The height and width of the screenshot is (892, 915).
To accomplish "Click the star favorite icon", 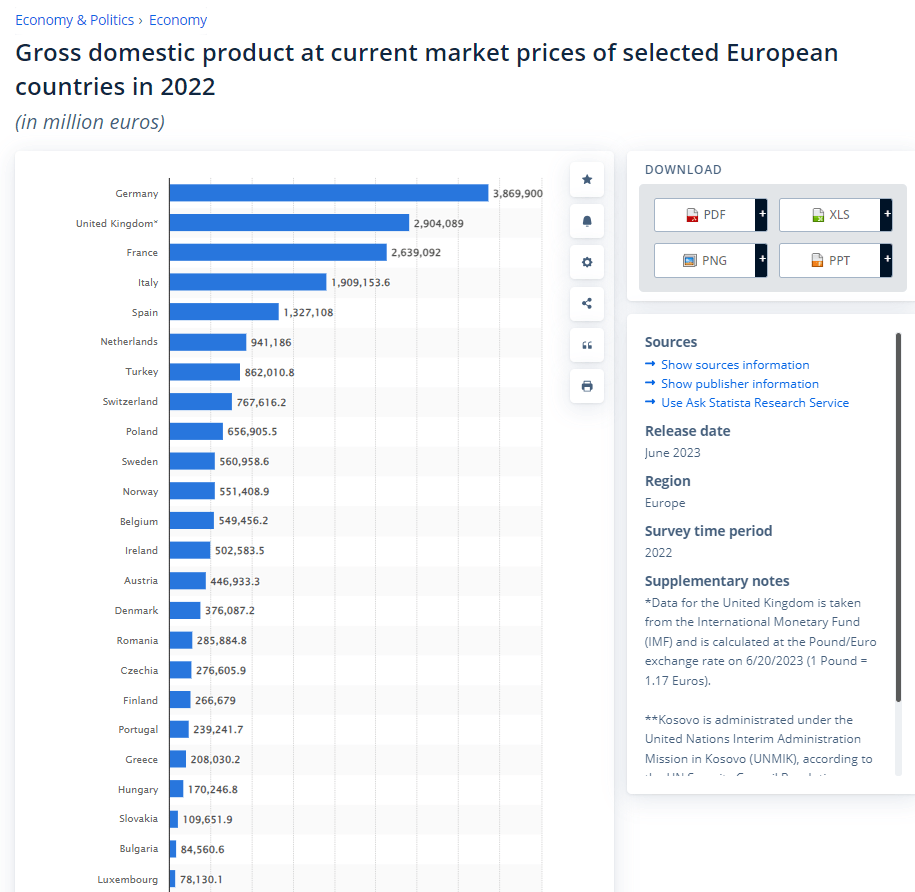I will [587, 179].
